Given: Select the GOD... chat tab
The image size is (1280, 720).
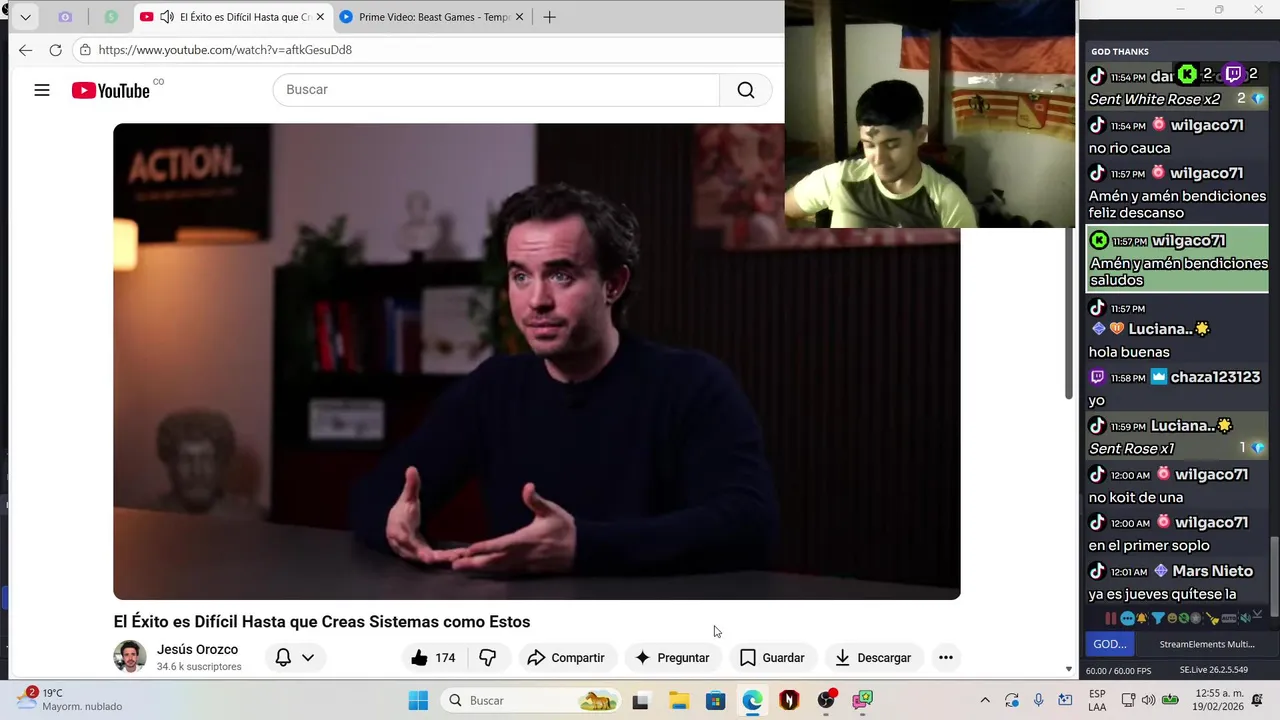Looking at the screenshot, I should tap(1110, 644).
